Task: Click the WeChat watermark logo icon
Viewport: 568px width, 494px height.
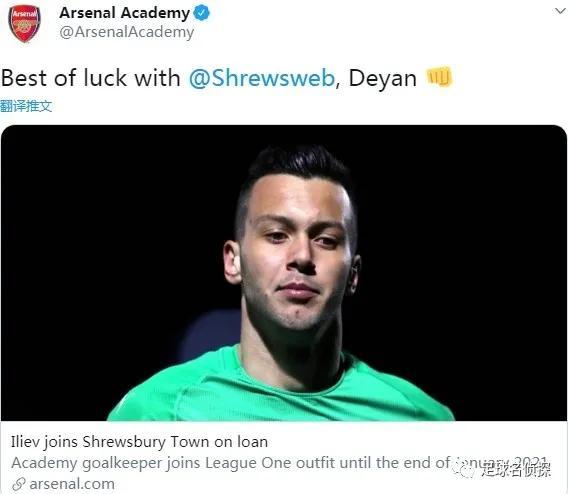Action: (x=464, y=470)
